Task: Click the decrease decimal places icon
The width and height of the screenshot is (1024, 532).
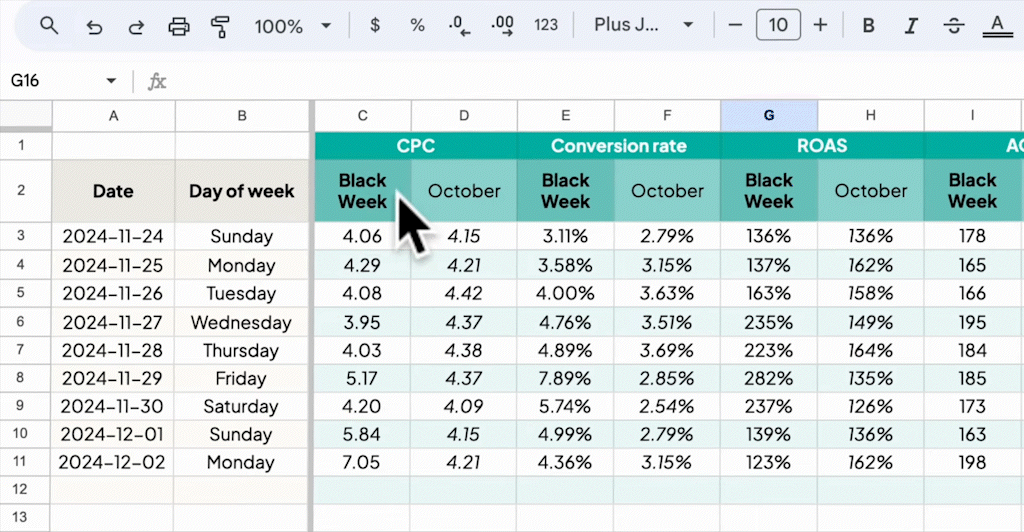Action: coord(460,26)
